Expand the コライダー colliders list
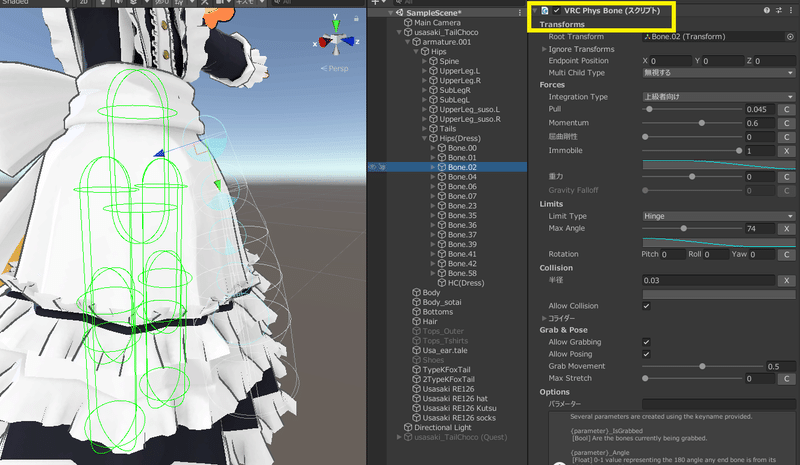This screenshot has width=800, height=465. [x=544, y=318]
